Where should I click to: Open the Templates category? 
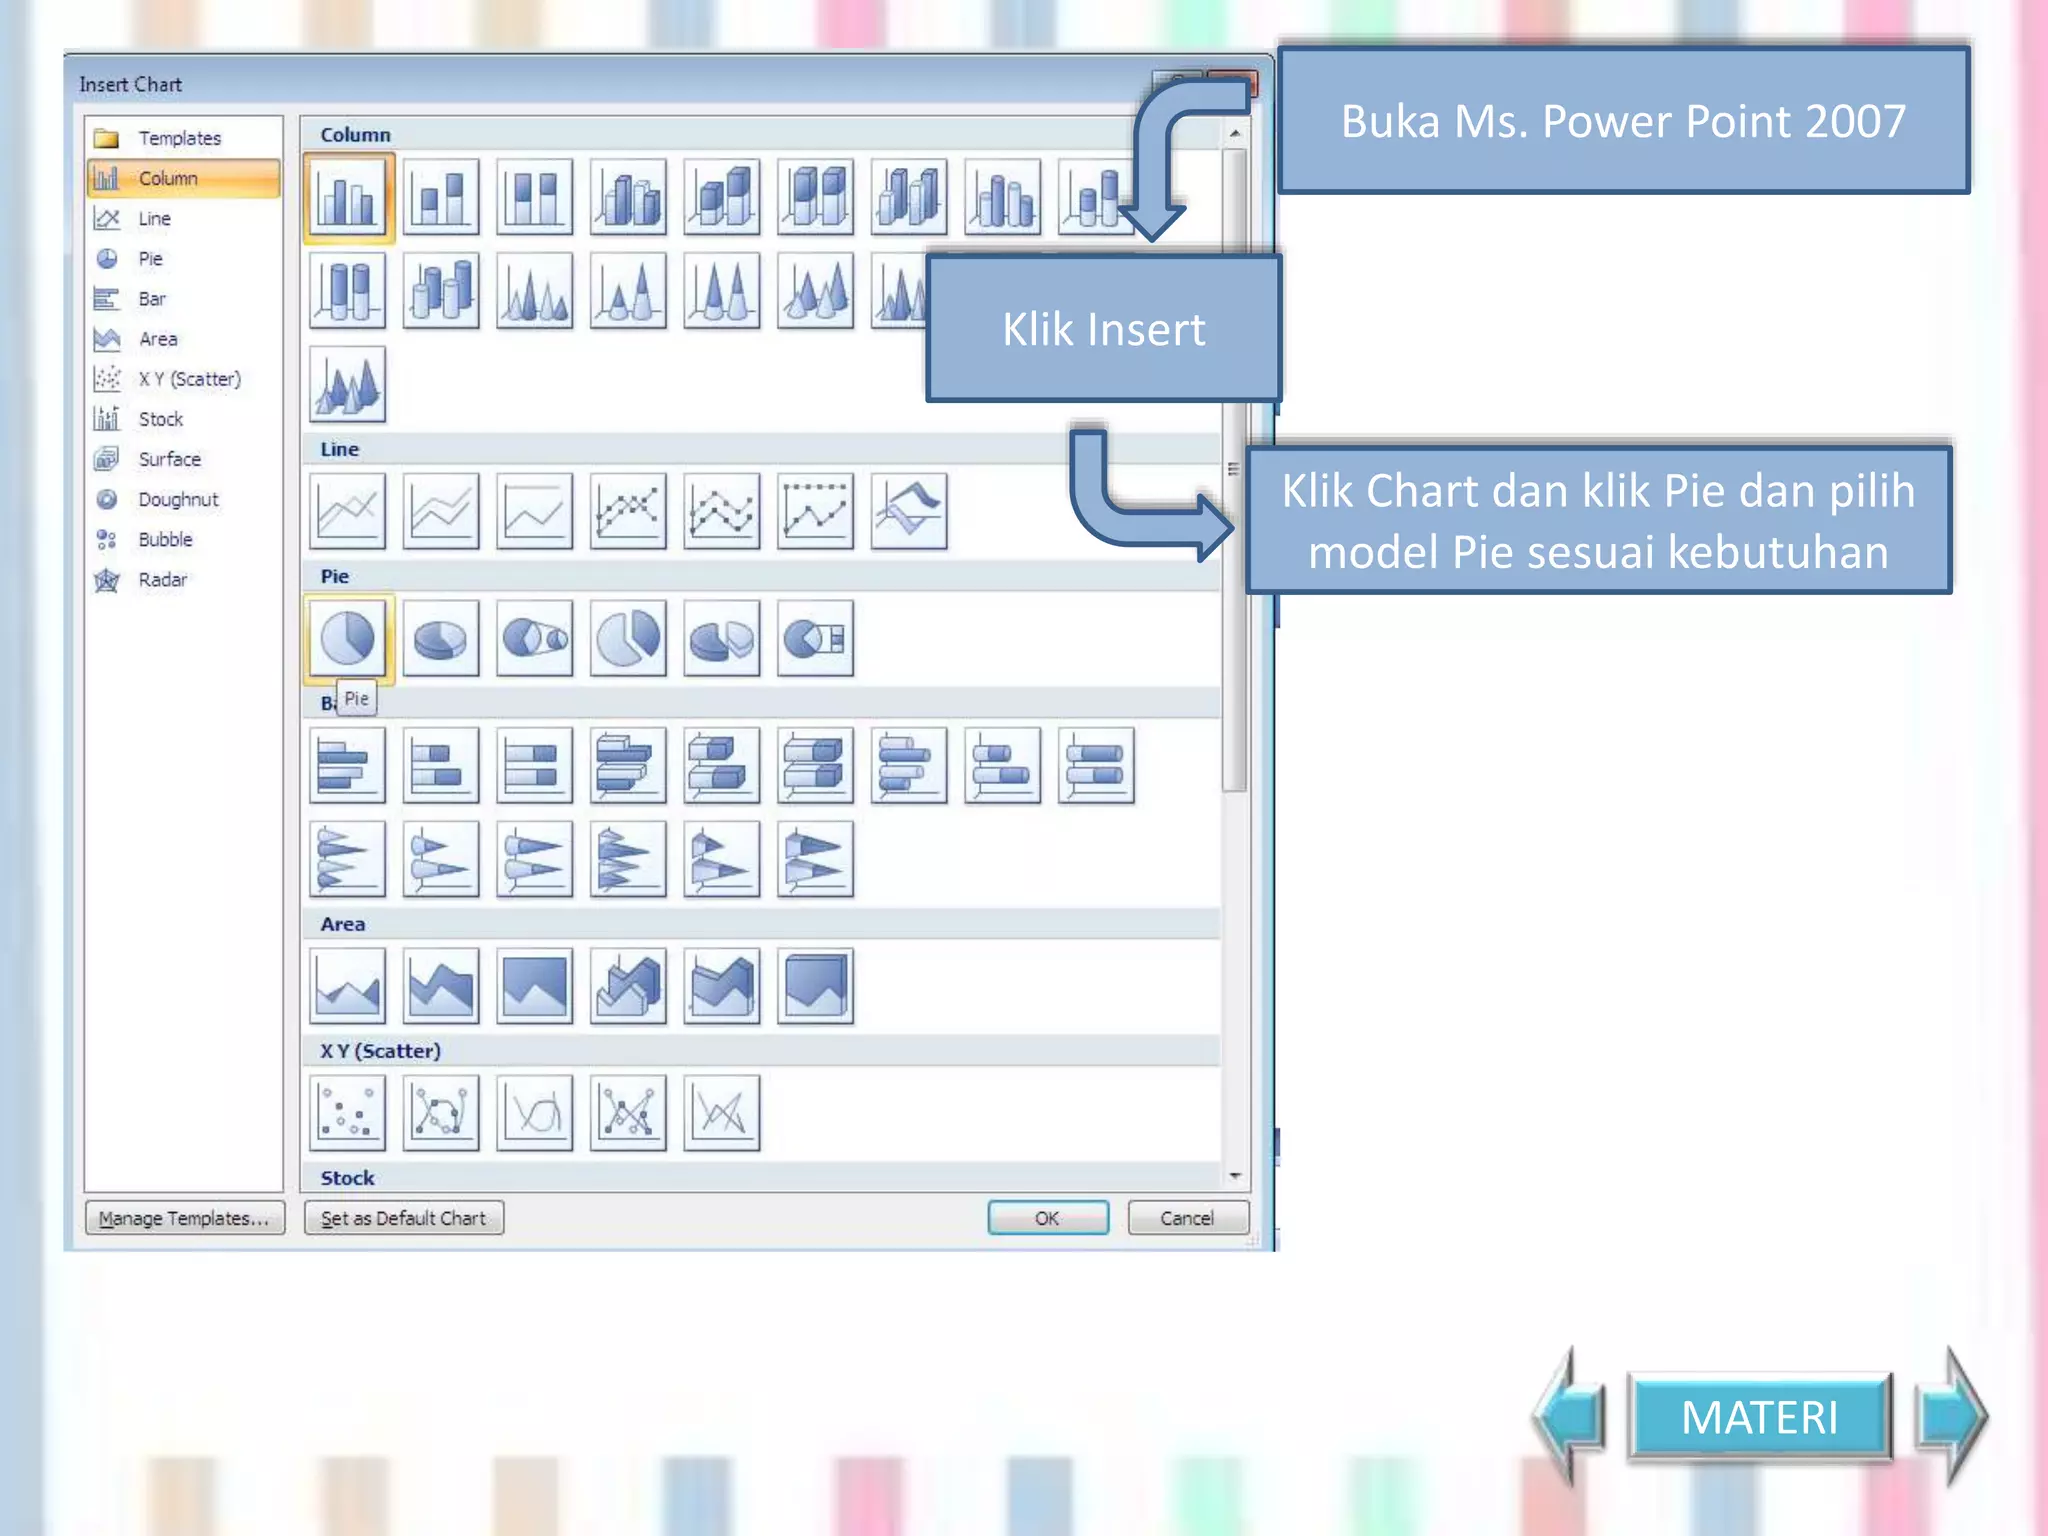tap(183, 138)
